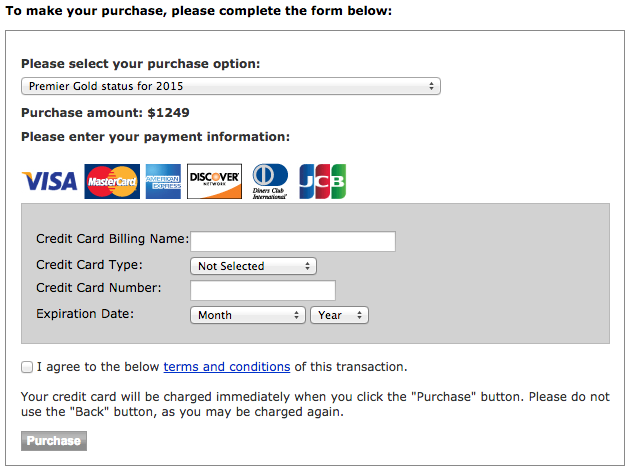This screenshot has width=634, height=472.
Task: Click the "Credit Card Type" label
Action: (89, 265)
